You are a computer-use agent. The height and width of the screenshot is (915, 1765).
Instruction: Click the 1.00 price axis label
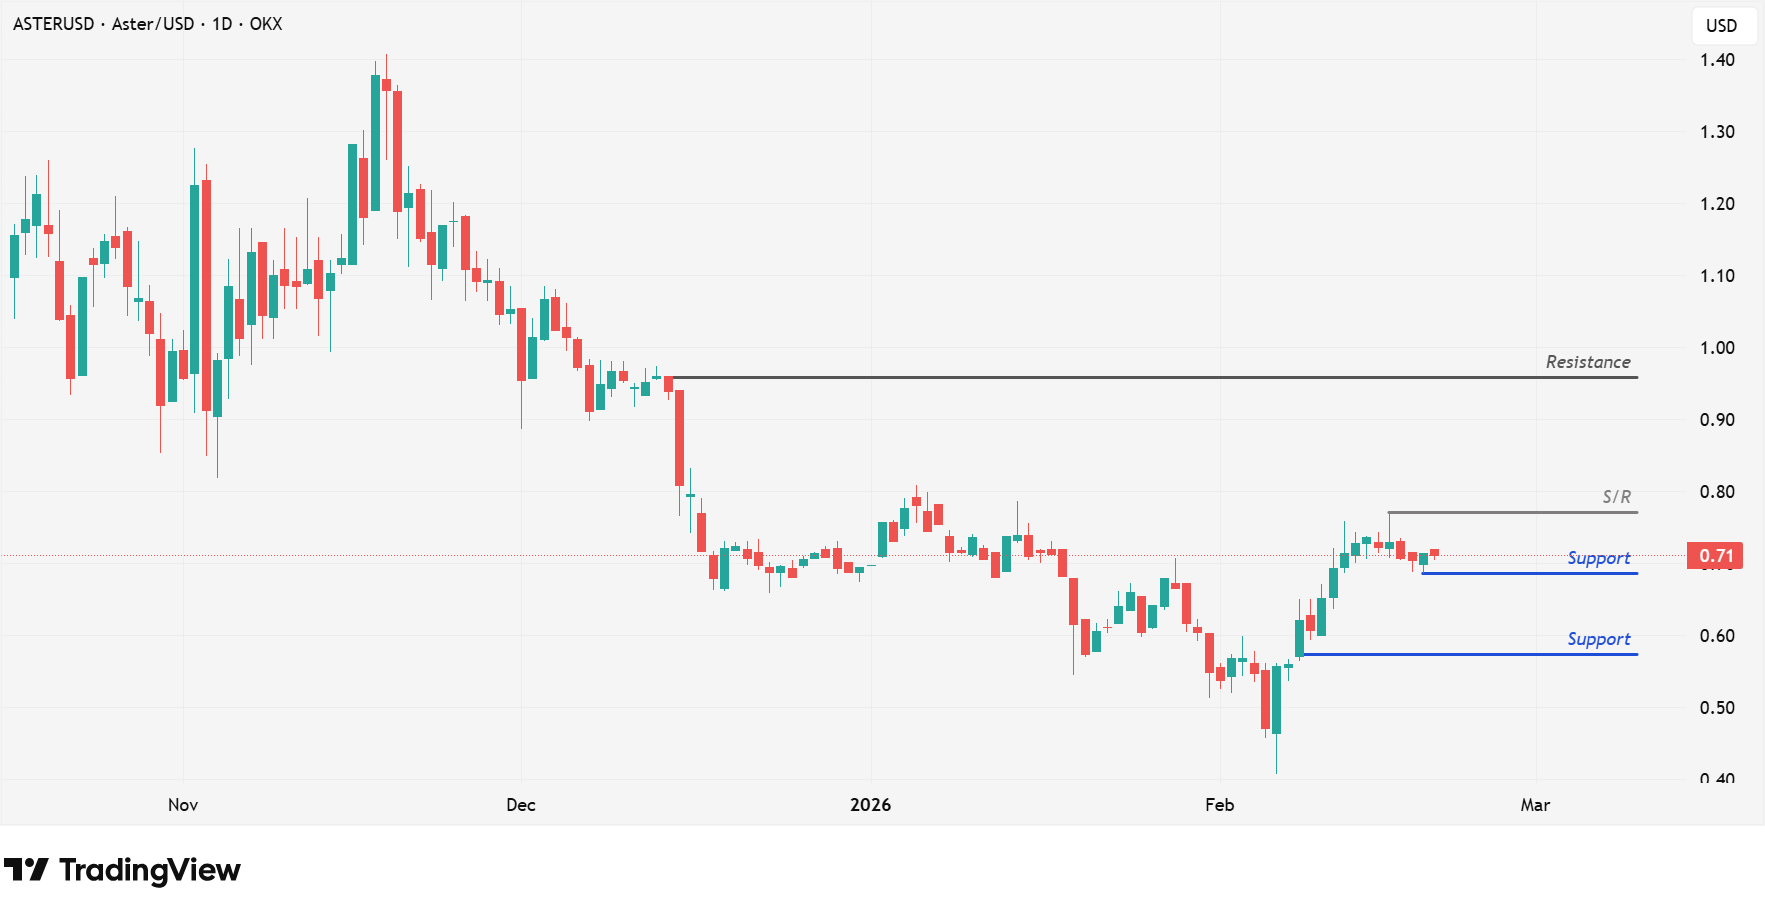pyautogui.click(x=1717, y=348)
